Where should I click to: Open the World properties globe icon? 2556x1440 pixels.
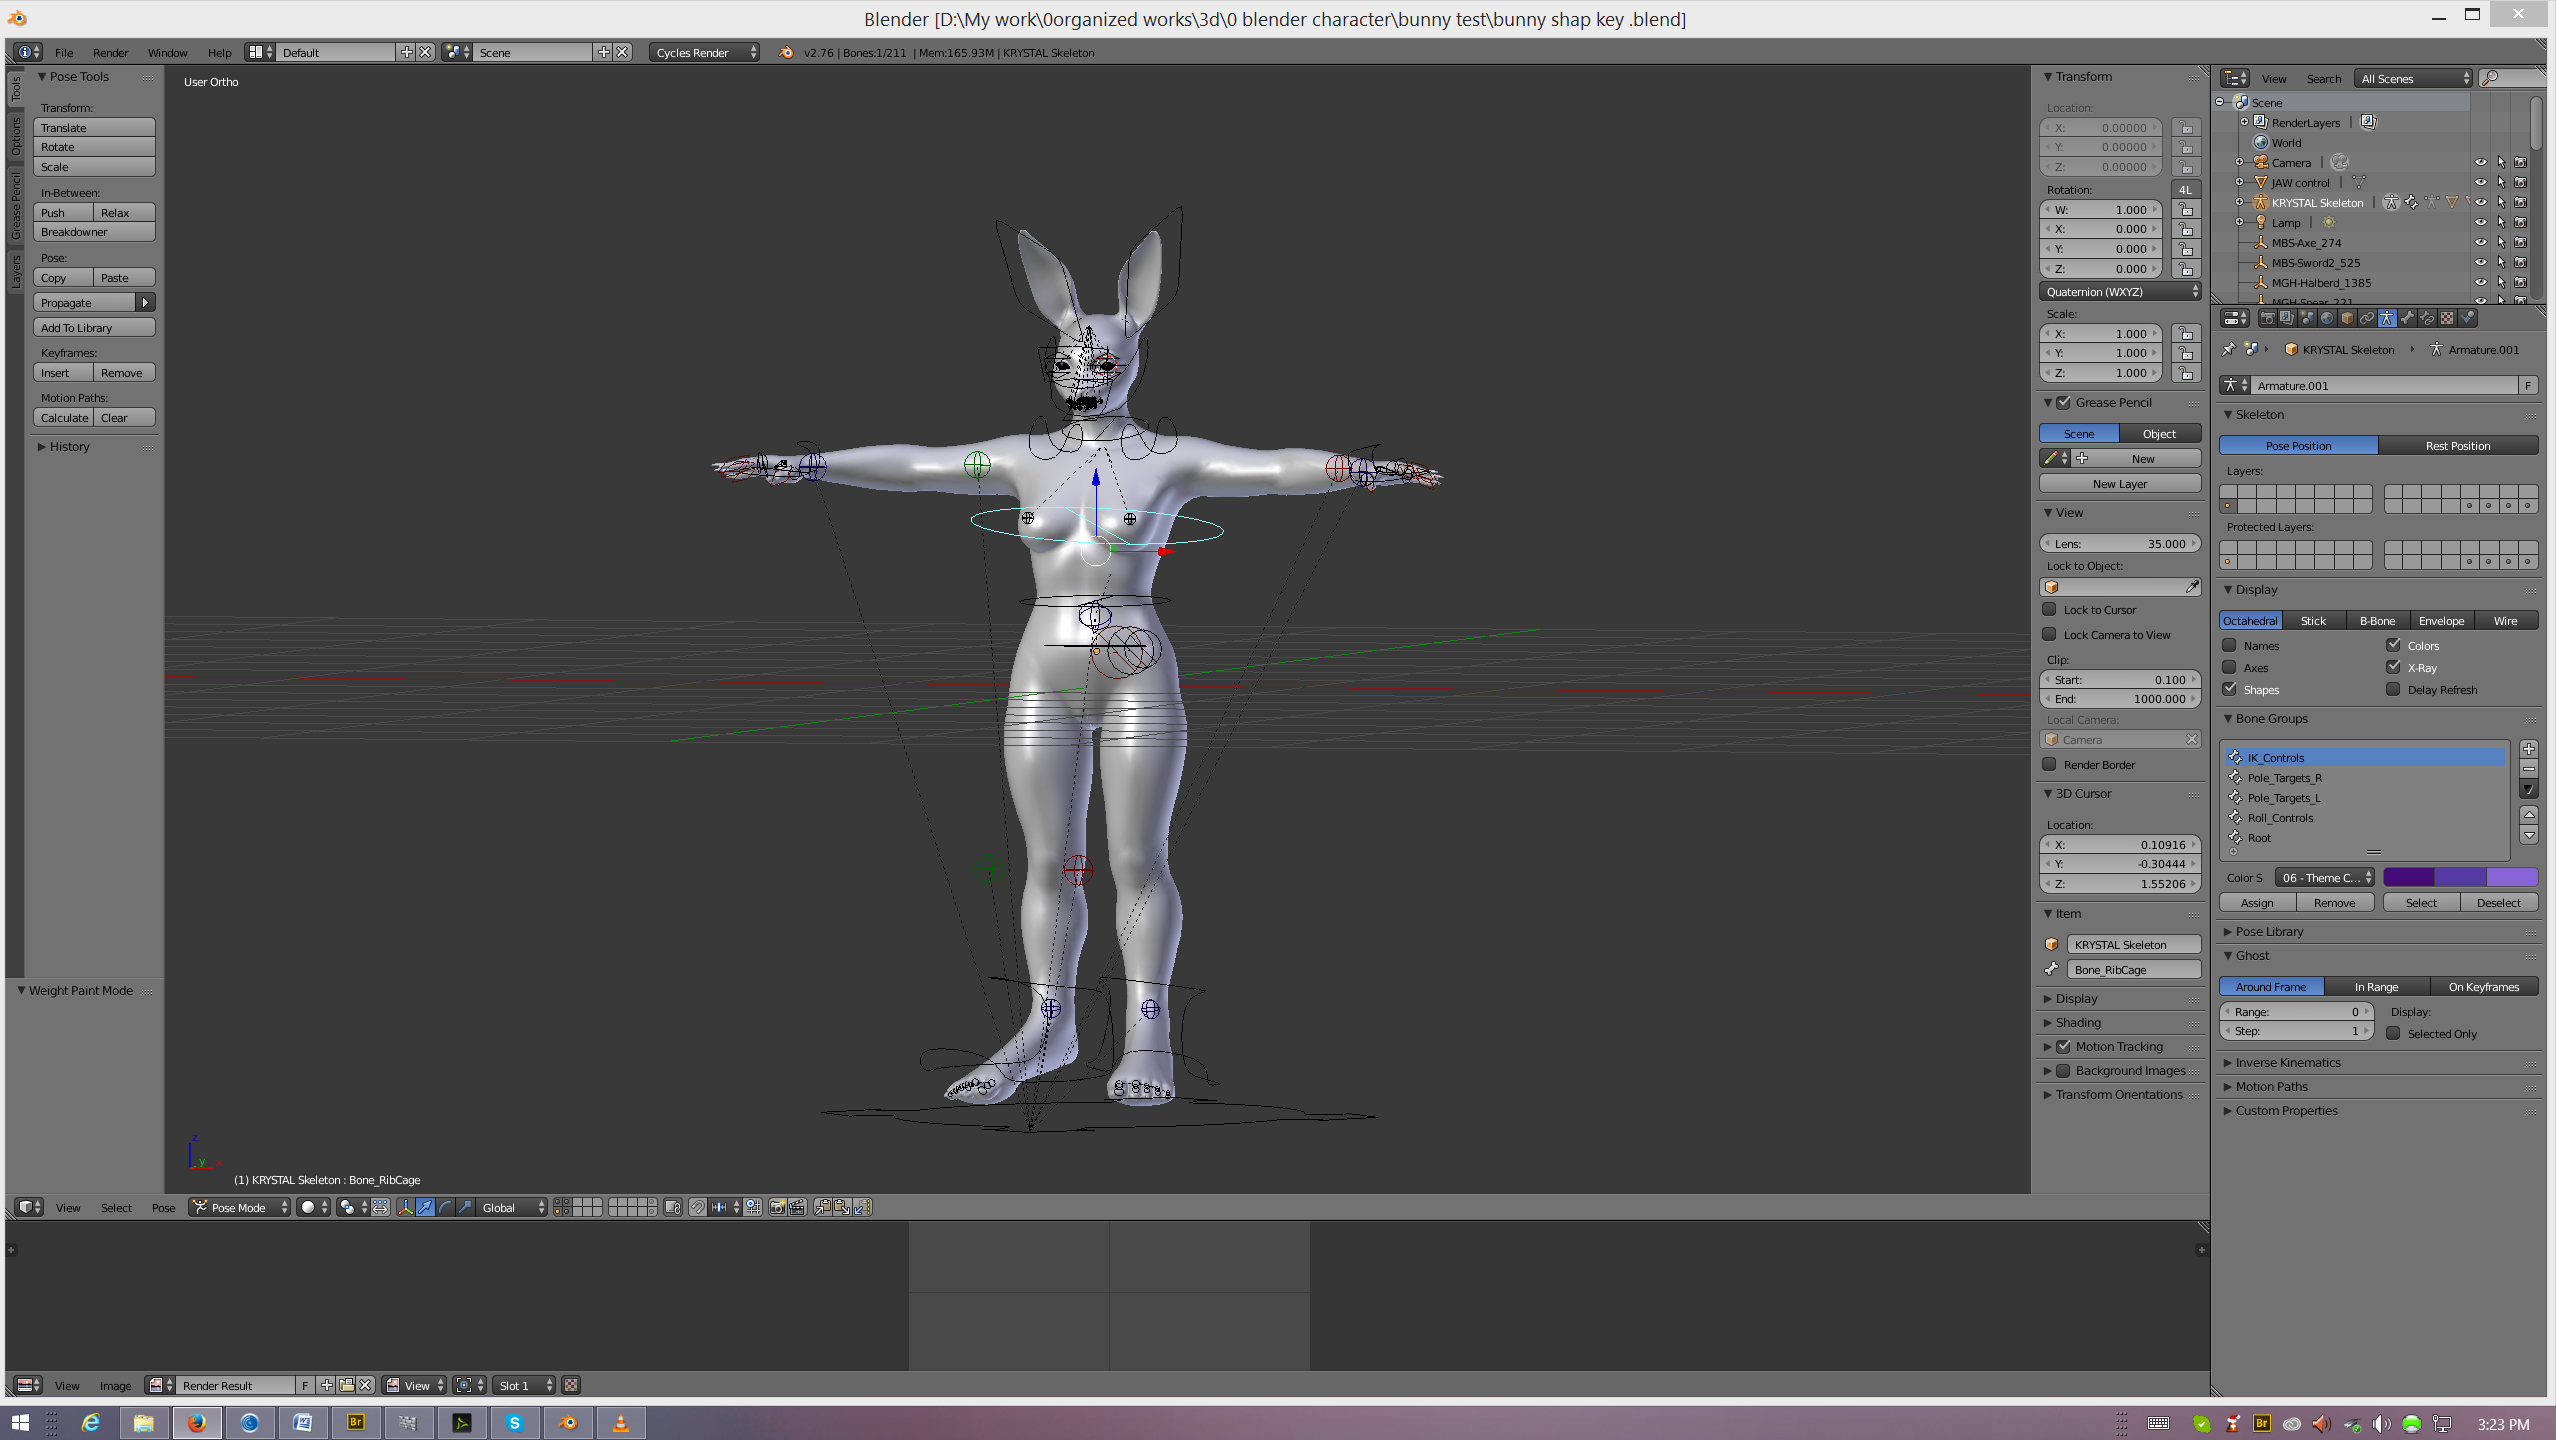pos(2327,318)
